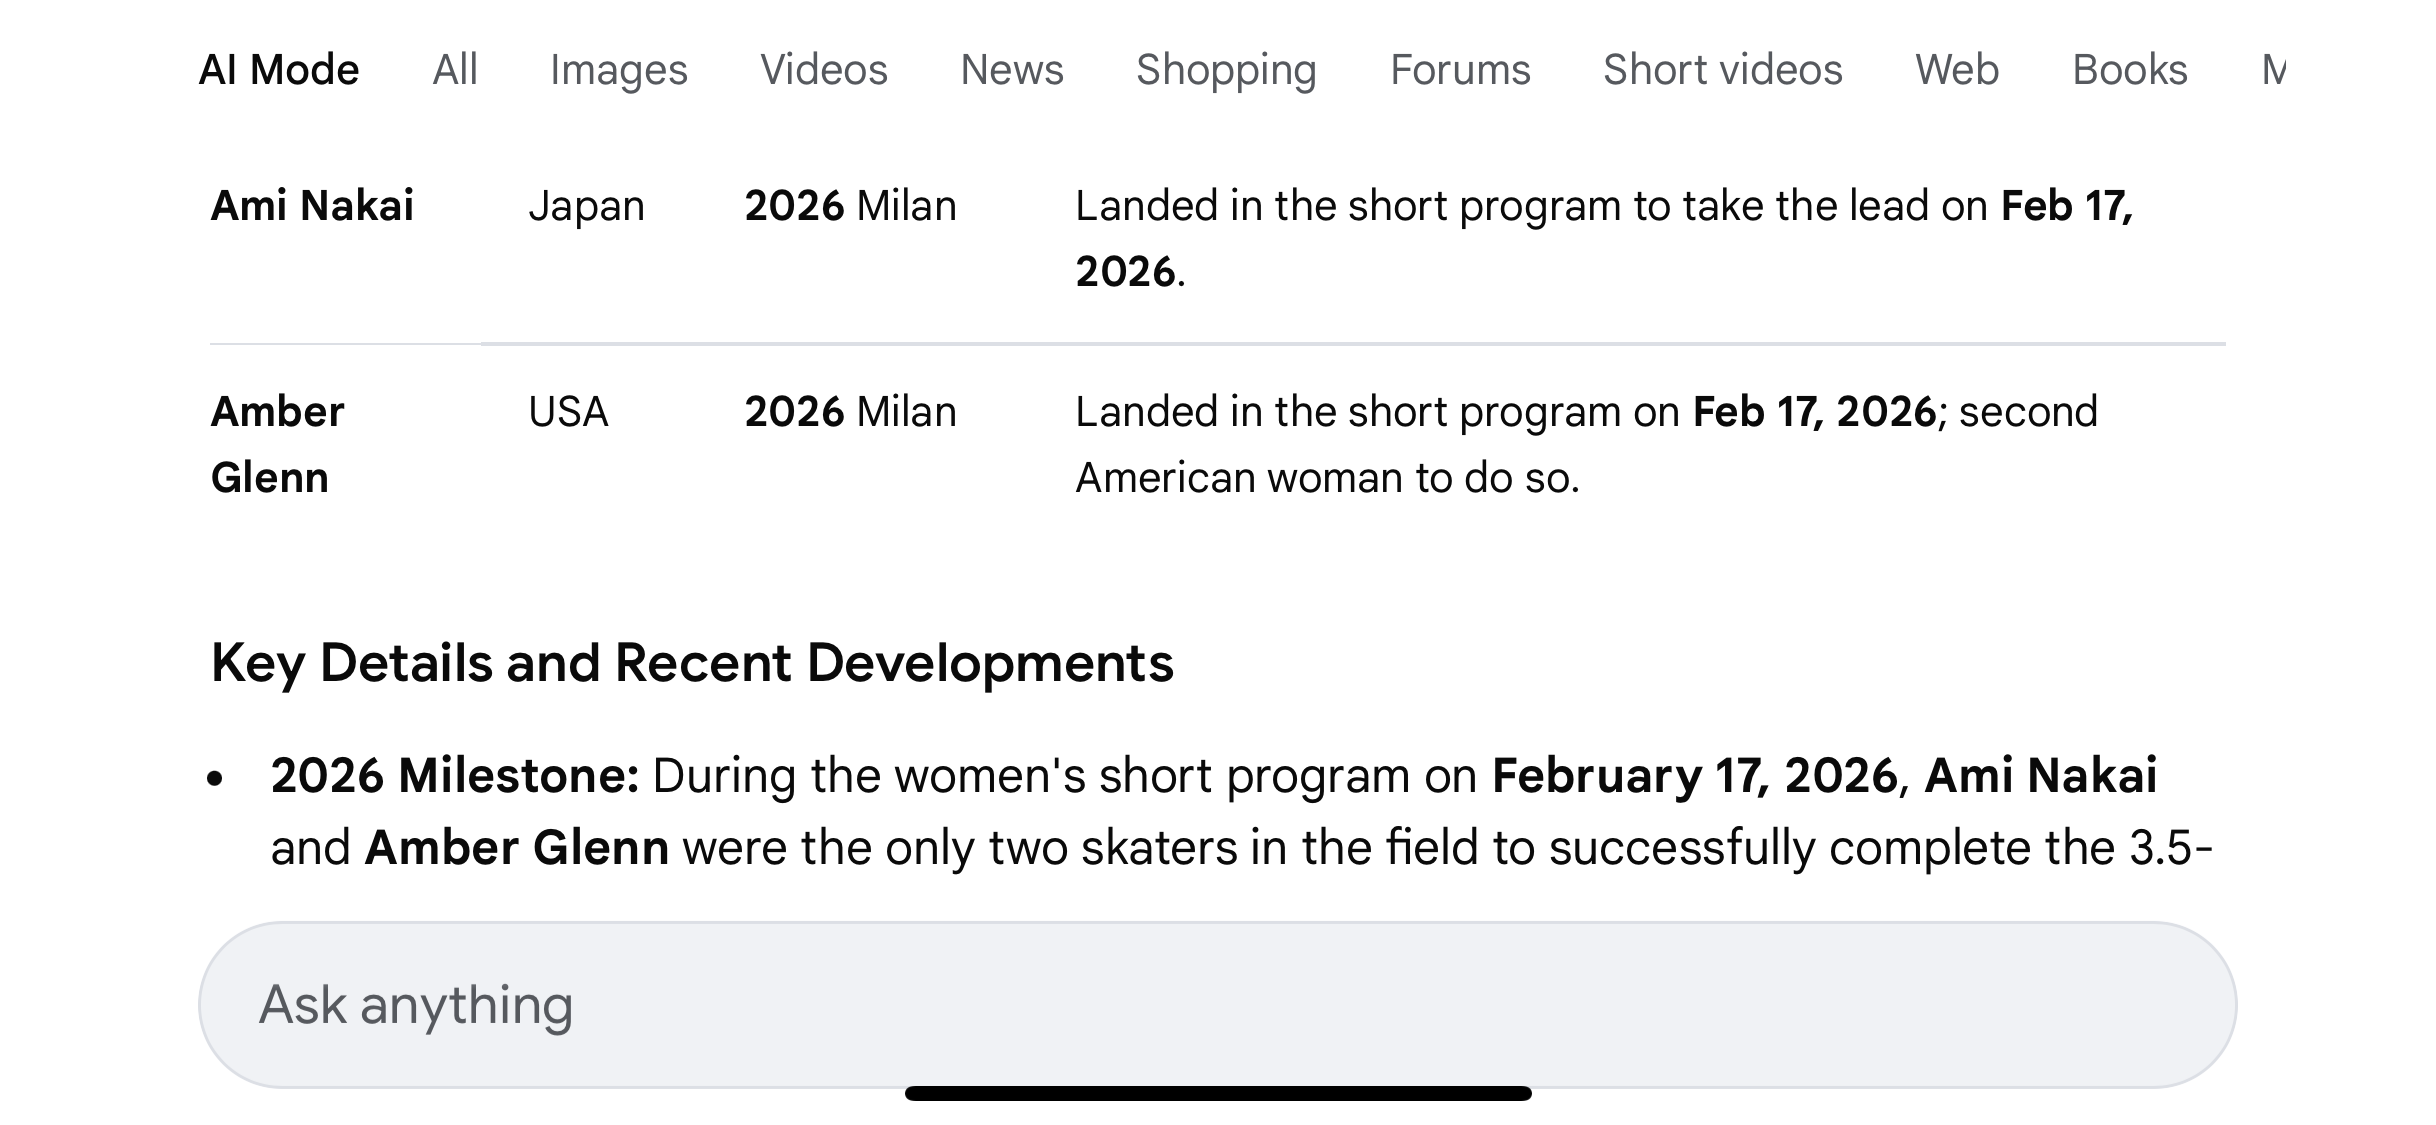Switch to the AI Mode tab
This screenshot has width=2436, height=1125.
[x=279, y=70]
